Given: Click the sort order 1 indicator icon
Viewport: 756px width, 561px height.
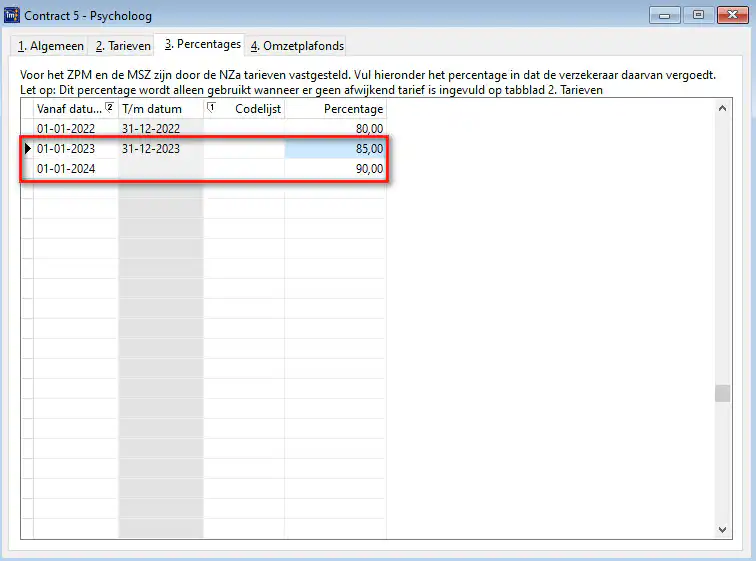Looking at the screenshot, I should click(x=211, y=108).
